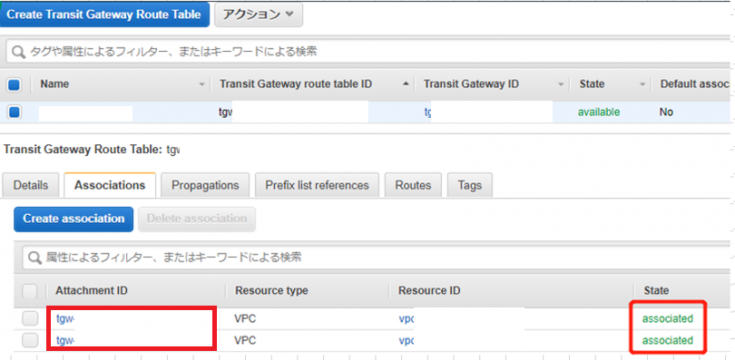Viewport: 735px width, 360px height.
Task: Open the Transit Gateway ID column dropdown
Action: tap(561, 85)
